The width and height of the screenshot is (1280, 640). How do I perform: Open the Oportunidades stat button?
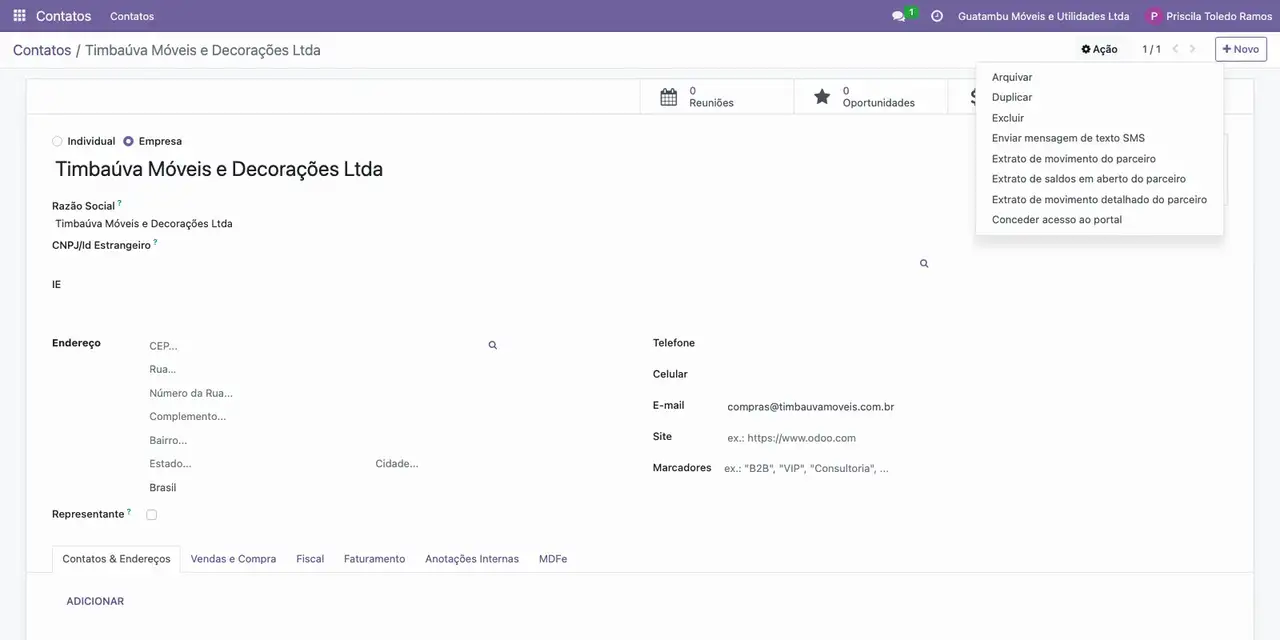click(870, 97)
